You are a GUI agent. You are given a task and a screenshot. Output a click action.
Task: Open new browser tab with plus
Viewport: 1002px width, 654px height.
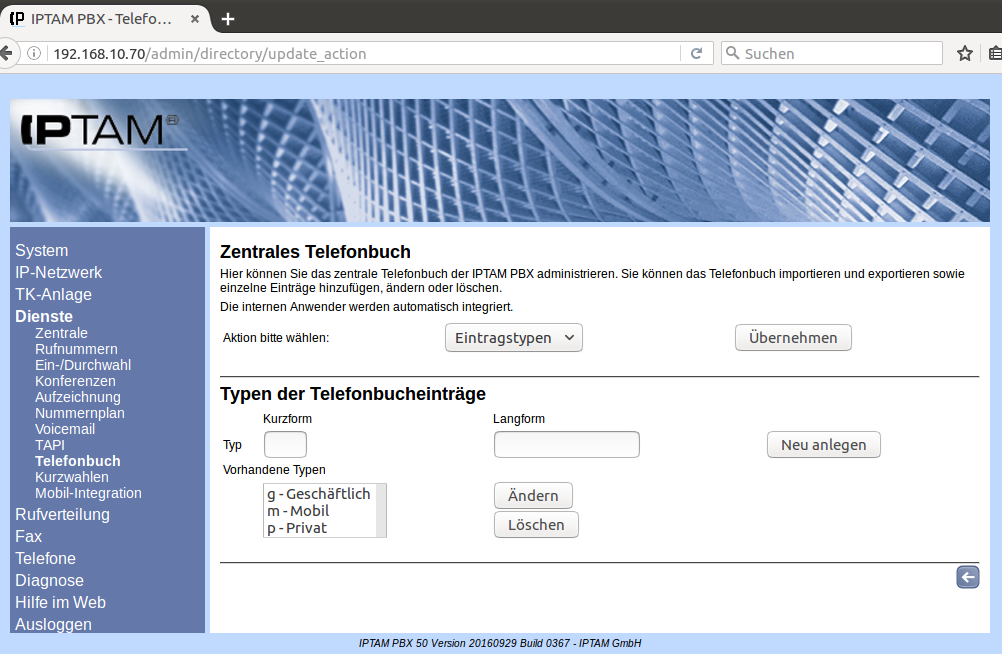point(228,19)
